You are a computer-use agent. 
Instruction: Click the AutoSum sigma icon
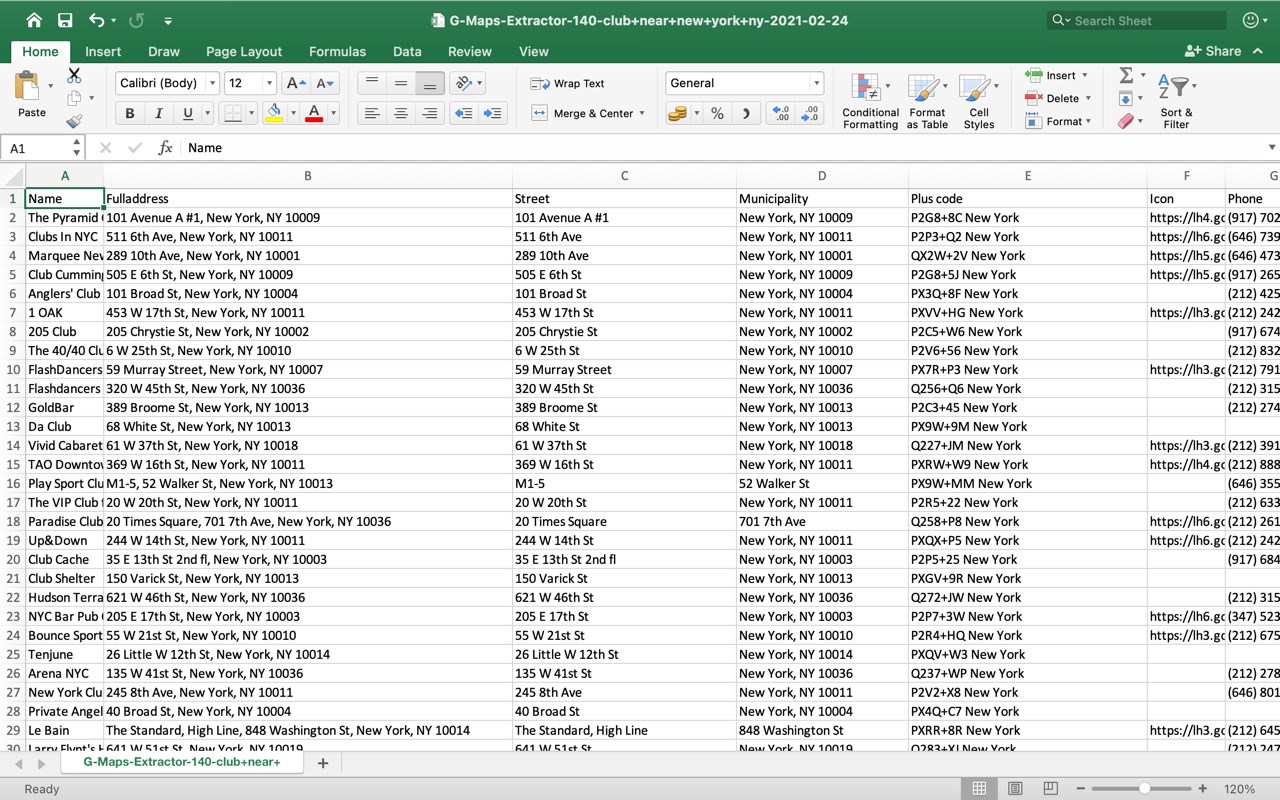click(1126, 75)
